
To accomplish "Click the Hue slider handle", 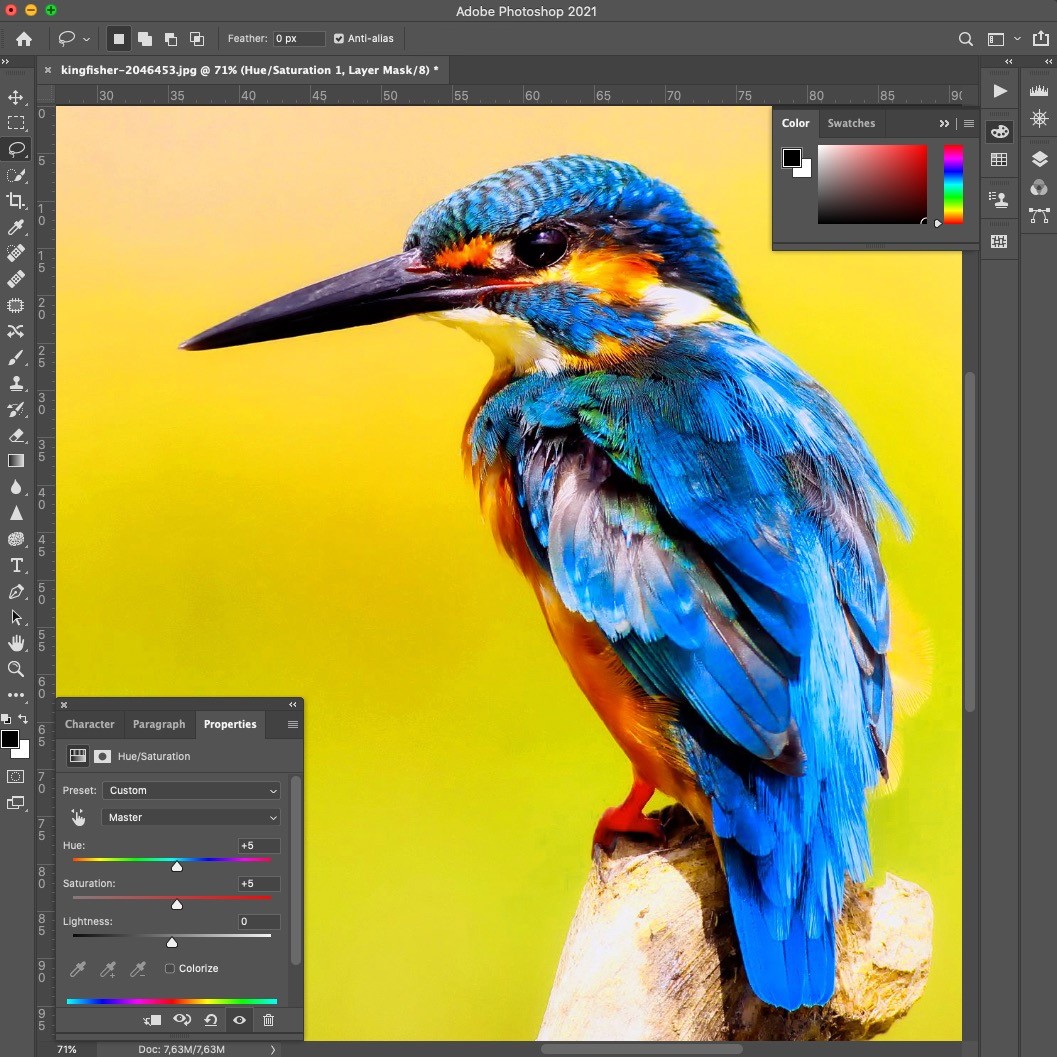I will pos(177,866).
